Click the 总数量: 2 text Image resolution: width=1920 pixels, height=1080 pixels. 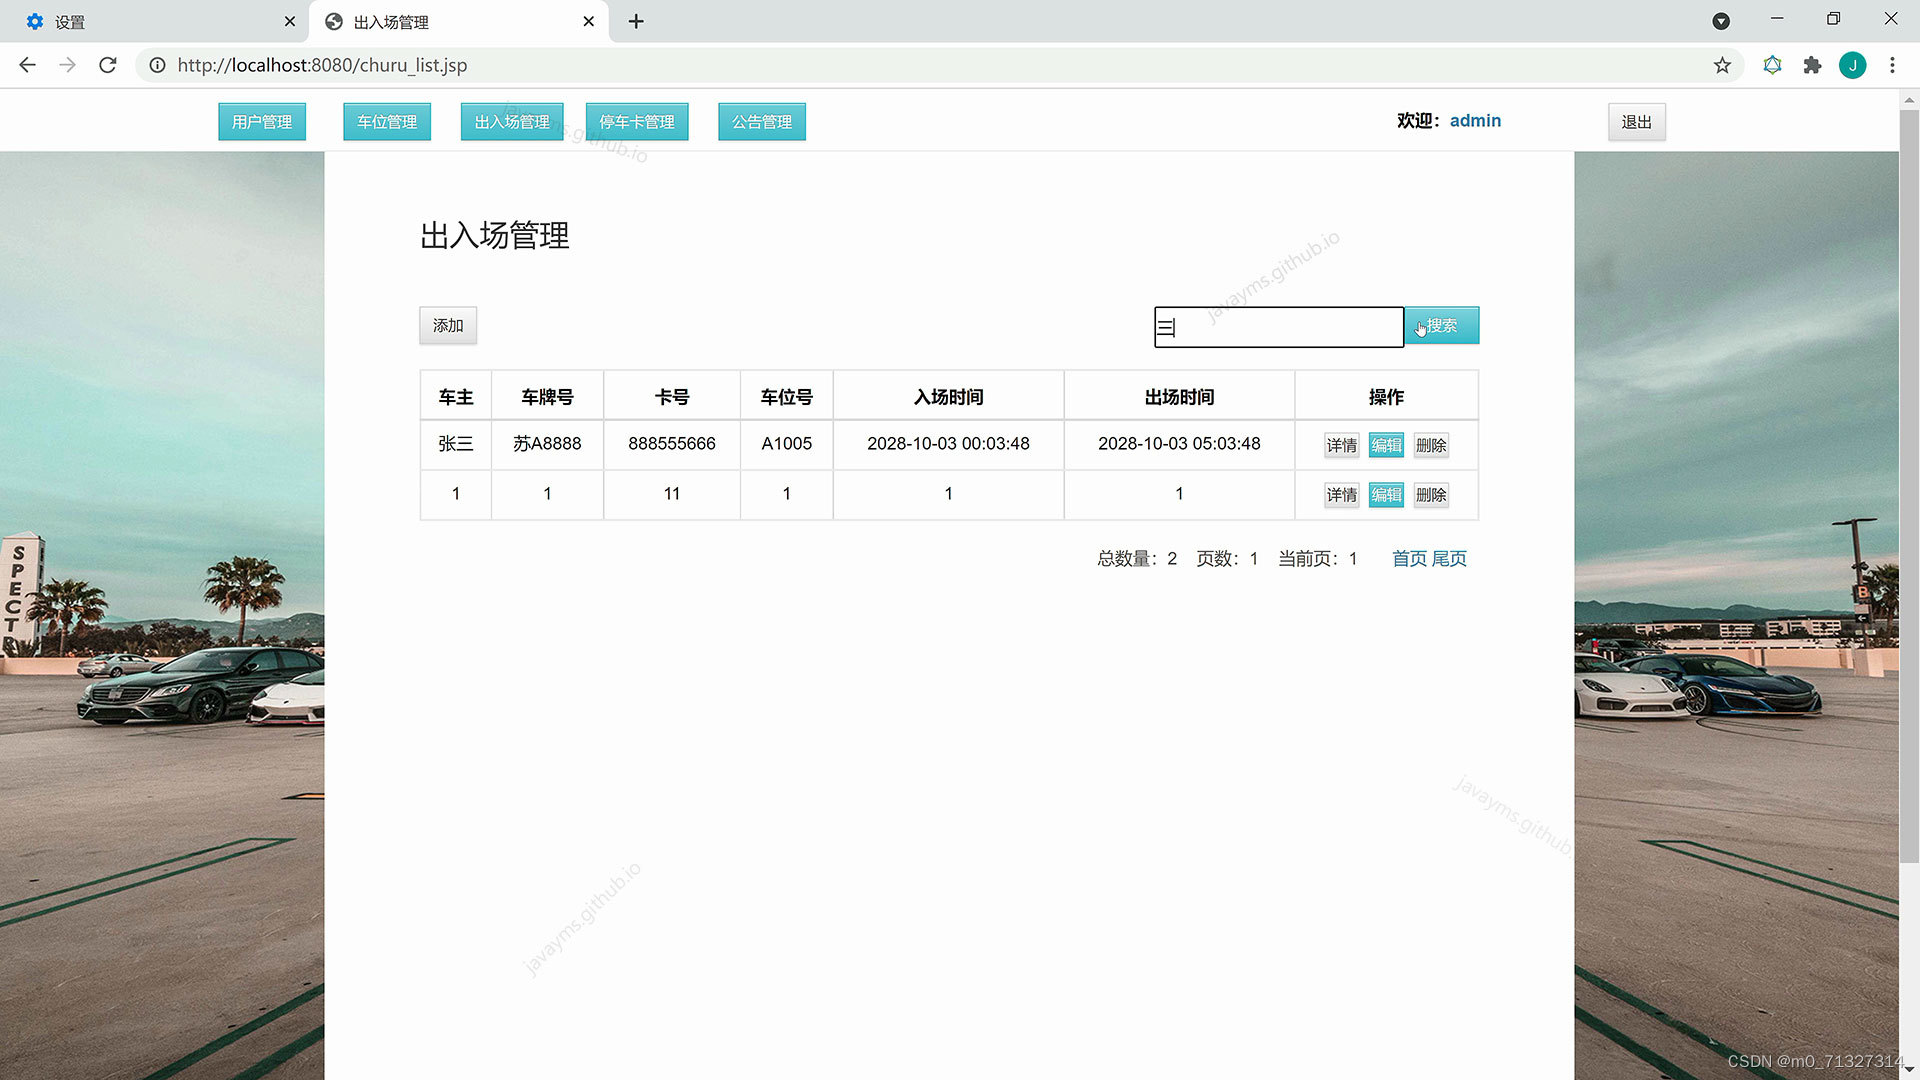coord(1137,559)
